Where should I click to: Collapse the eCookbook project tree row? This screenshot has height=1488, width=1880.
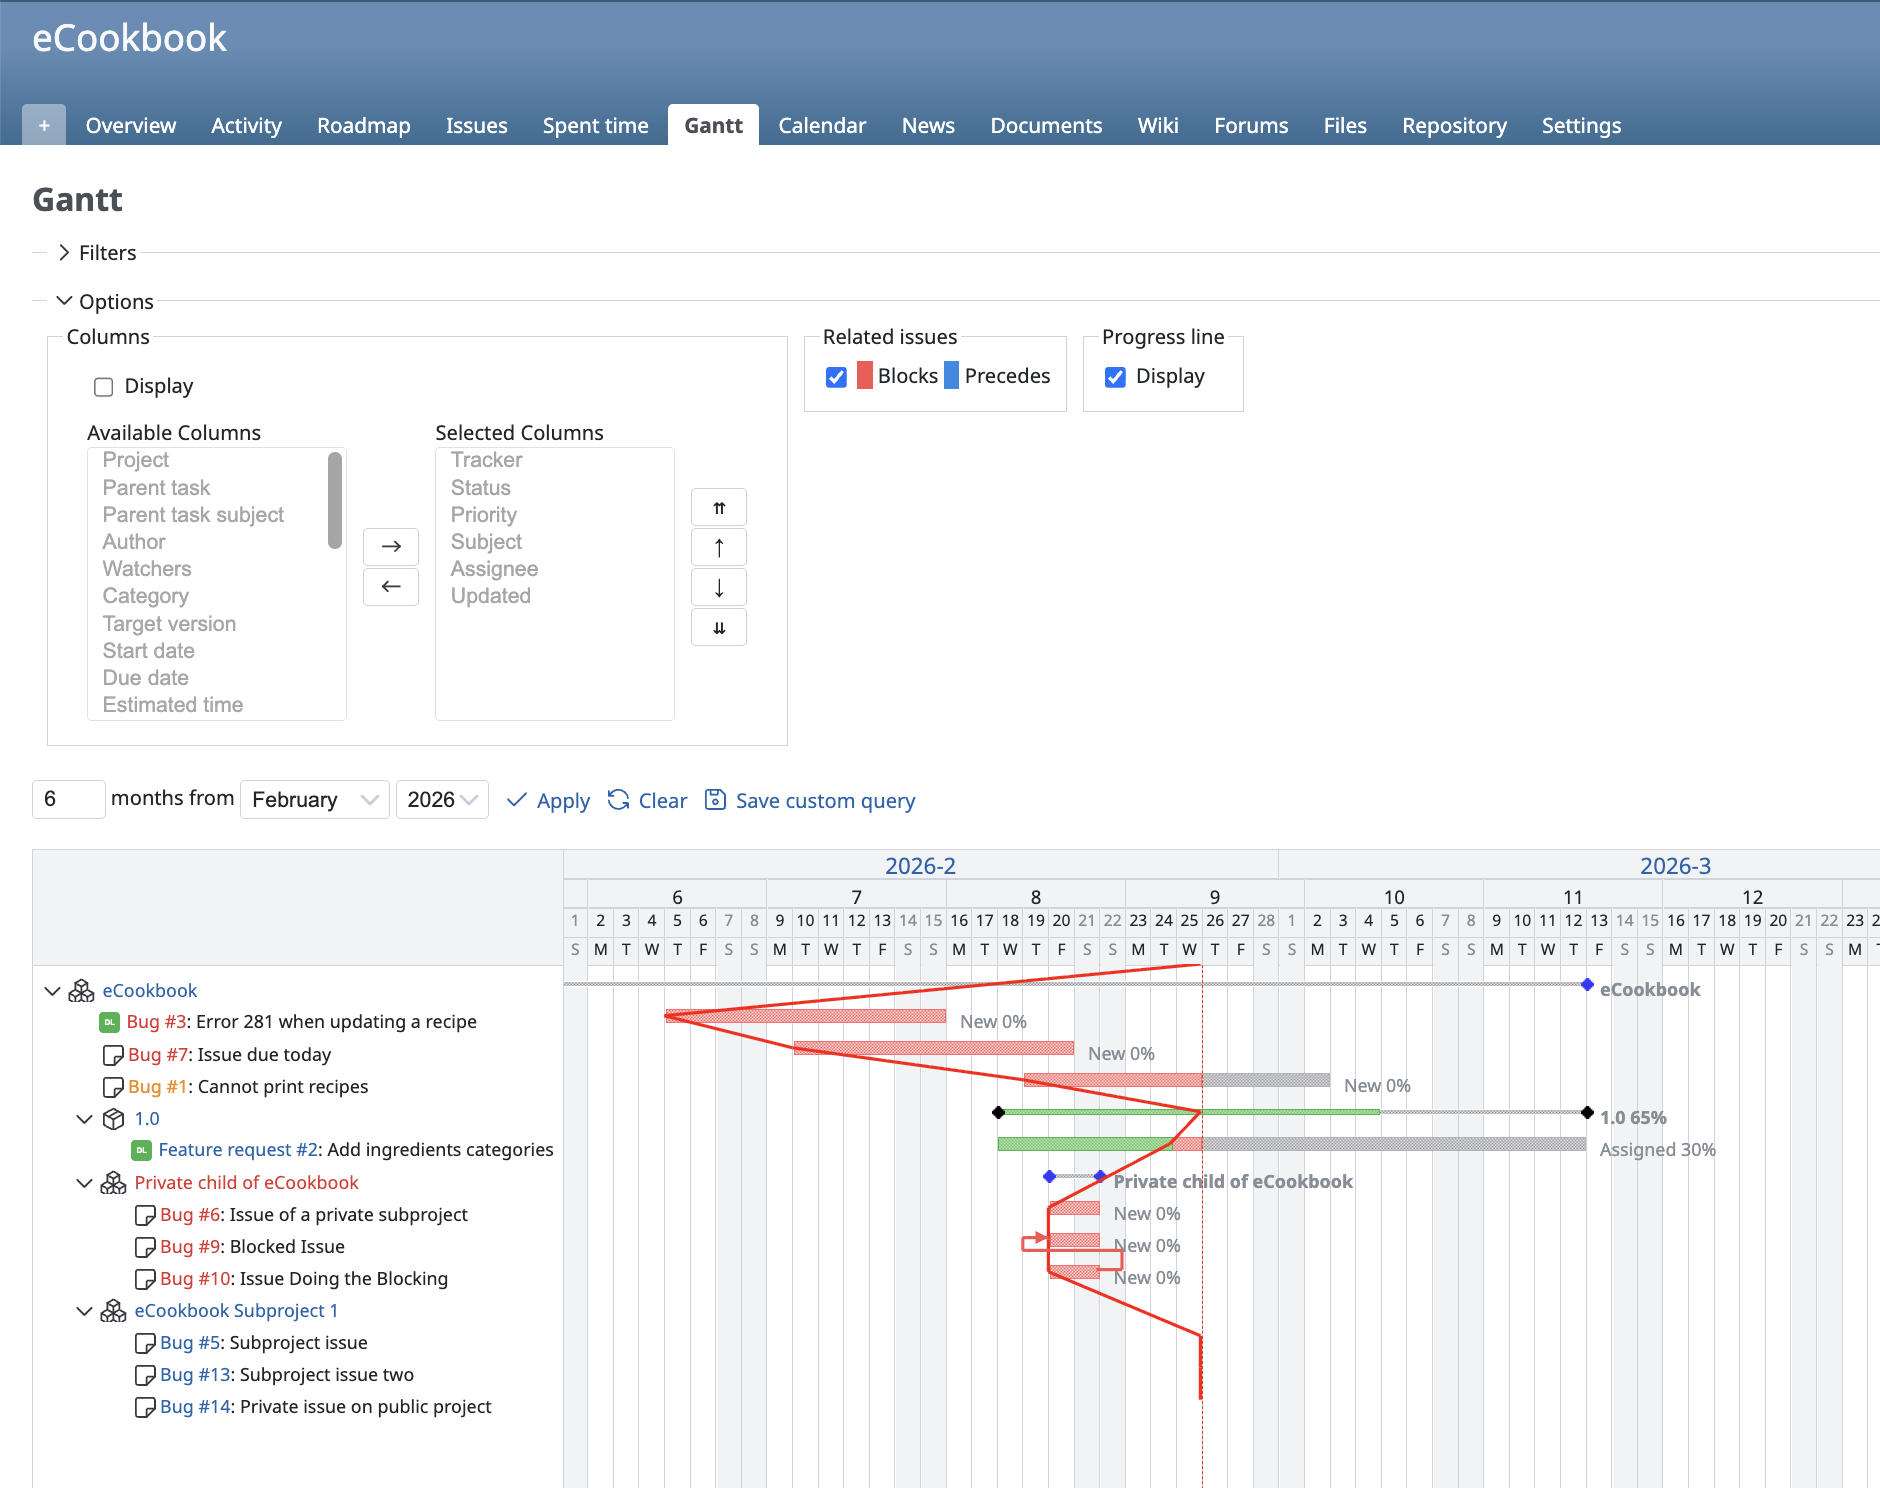click(x=53, y=991)
